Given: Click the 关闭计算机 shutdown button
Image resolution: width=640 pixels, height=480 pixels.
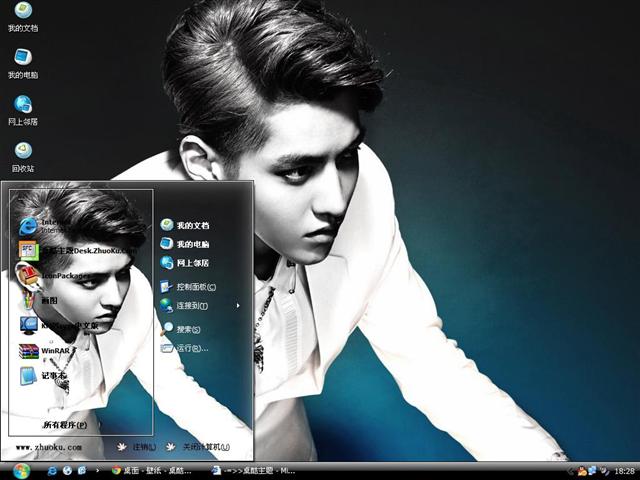Looking at the screenshot, I should click(x=202, y=447).
